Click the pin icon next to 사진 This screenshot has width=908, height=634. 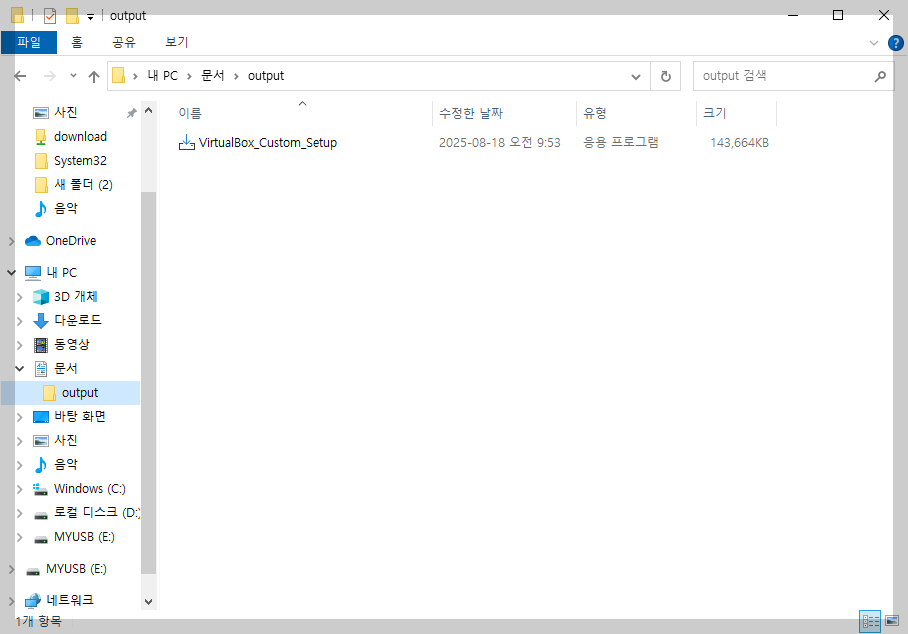(x=131, y=113)
